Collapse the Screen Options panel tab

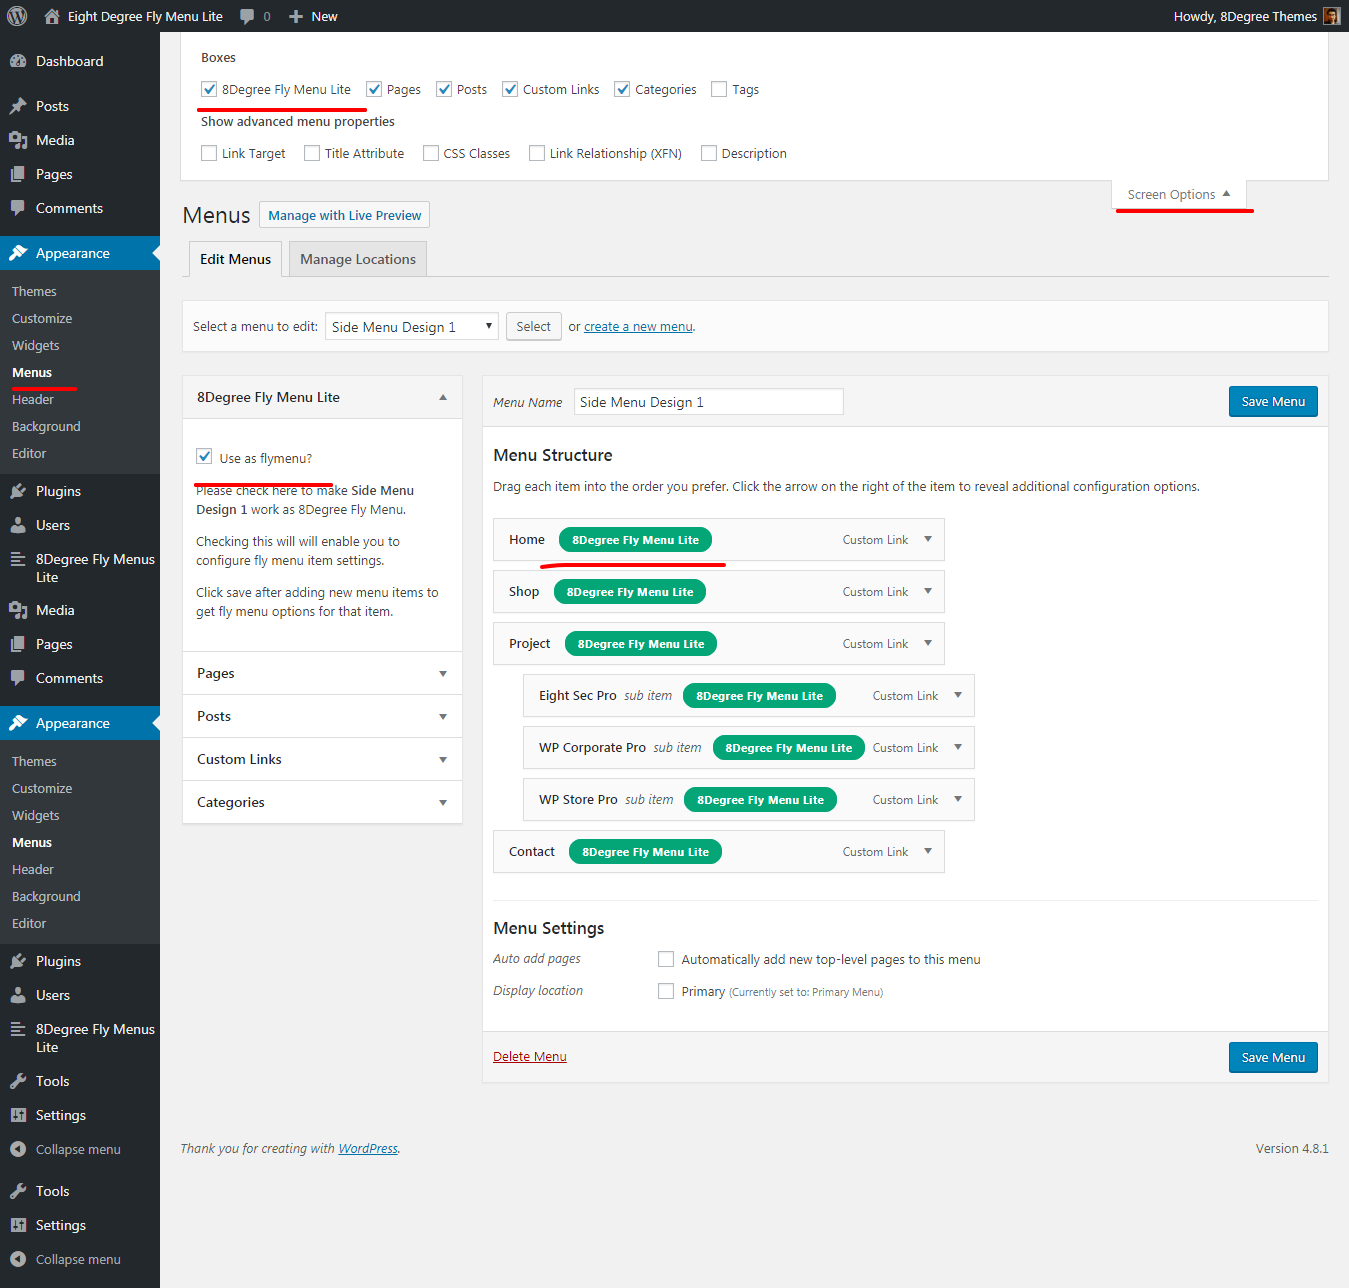pyautogui.click(x=1179, y=194)
